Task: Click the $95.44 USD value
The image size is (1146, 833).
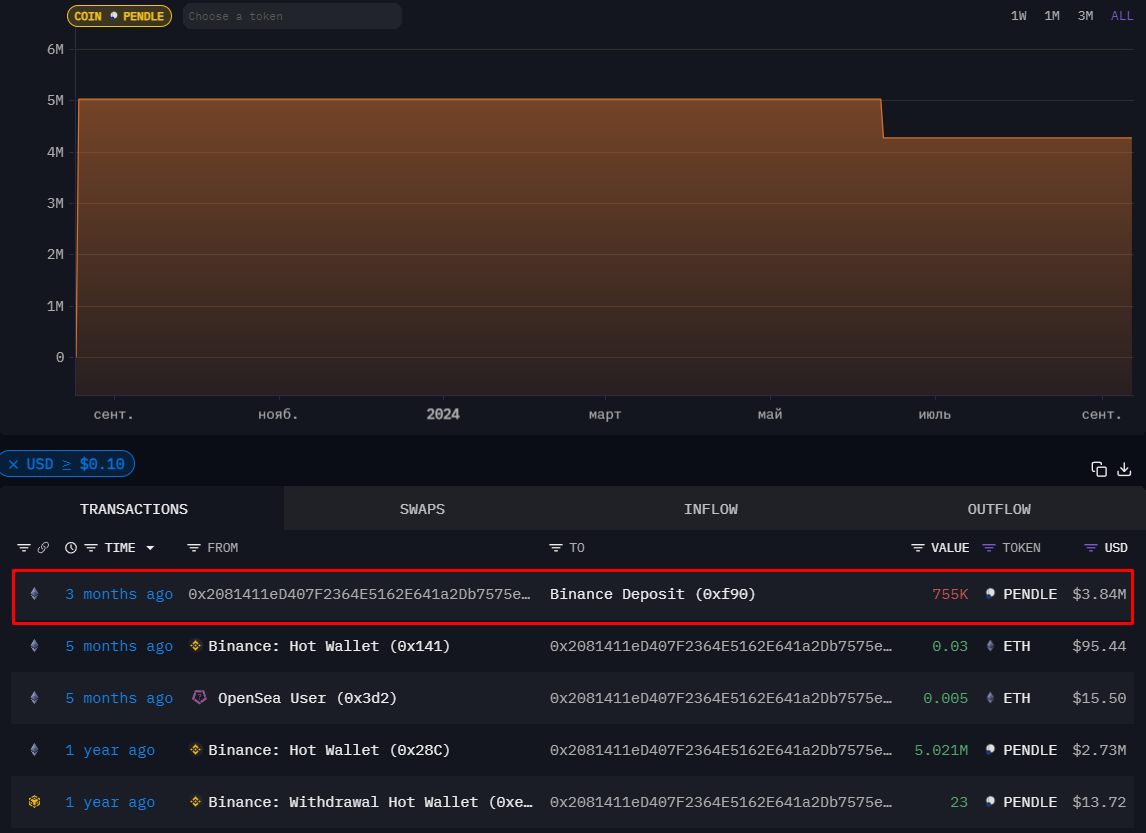Action: [x=1098, y=646]
